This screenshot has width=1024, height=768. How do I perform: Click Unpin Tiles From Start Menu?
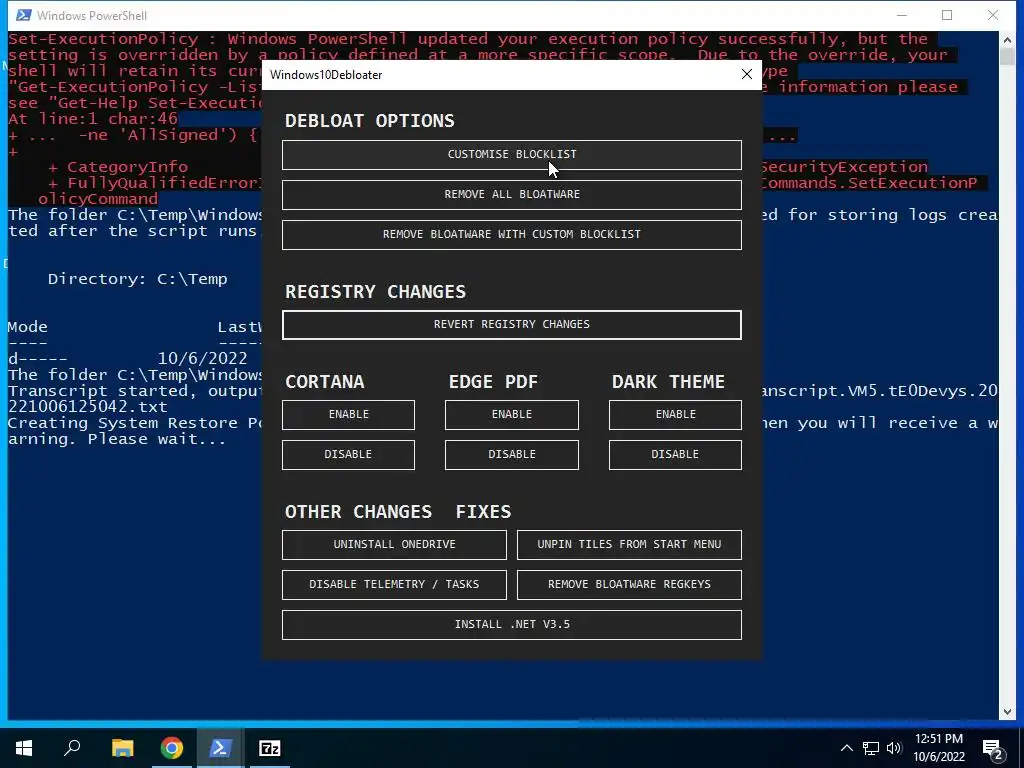(629, 545)
